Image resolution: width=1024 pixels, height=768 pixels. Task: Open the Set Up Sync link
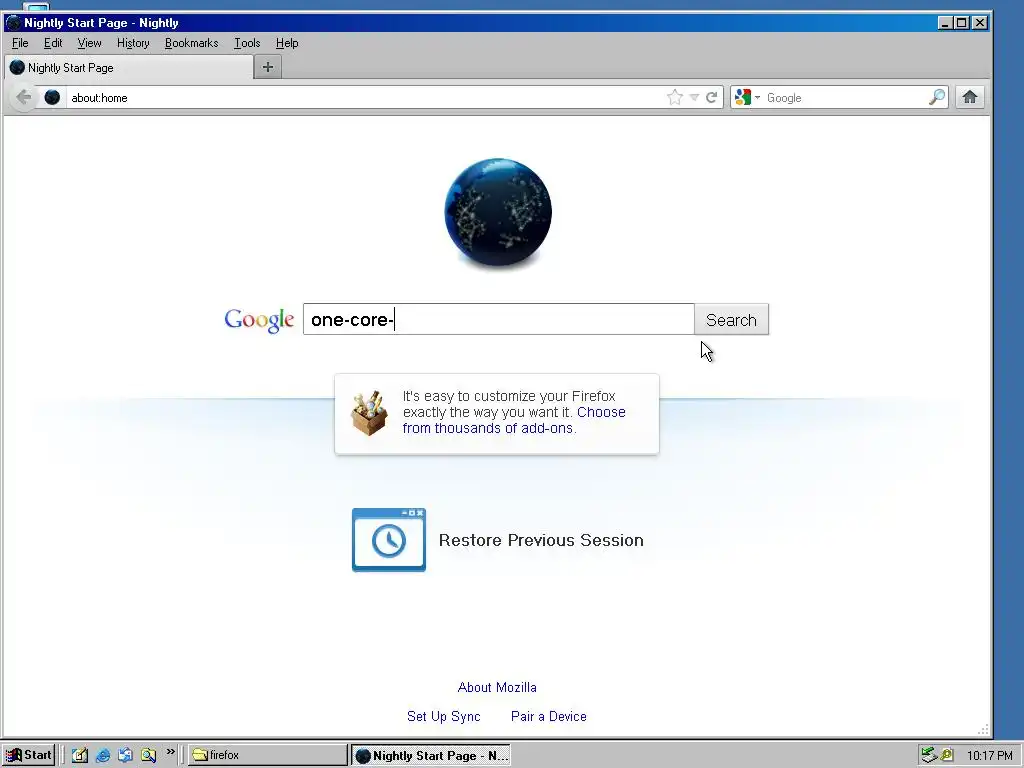click(443, 716)
